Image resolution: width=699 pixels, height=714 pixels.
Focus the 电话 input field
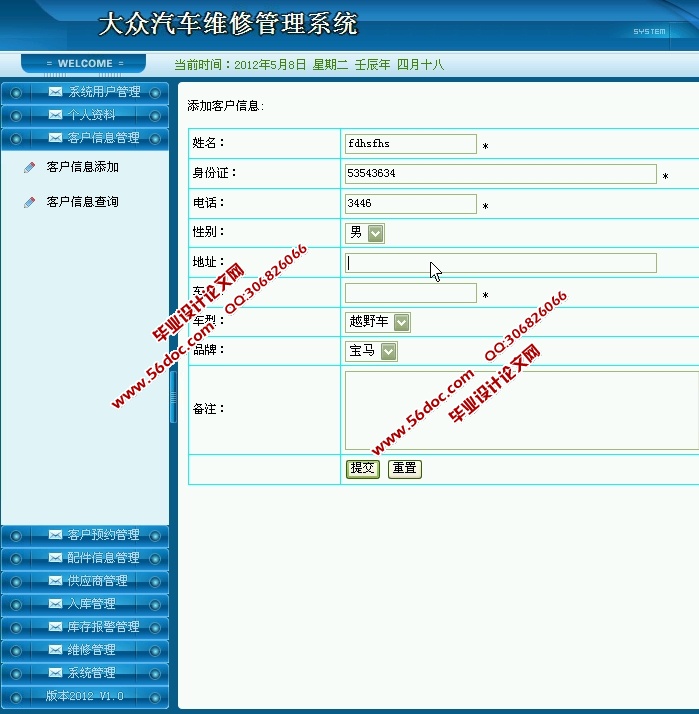coord(411,204)
